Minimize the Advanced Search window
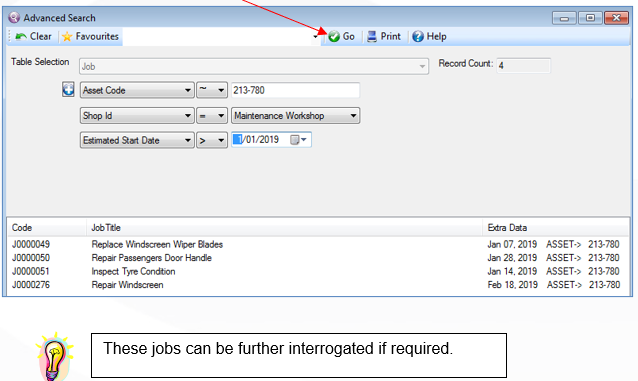The width and height of the screenshot is (638, 381). pyautogui.click(x=564, y=18)
